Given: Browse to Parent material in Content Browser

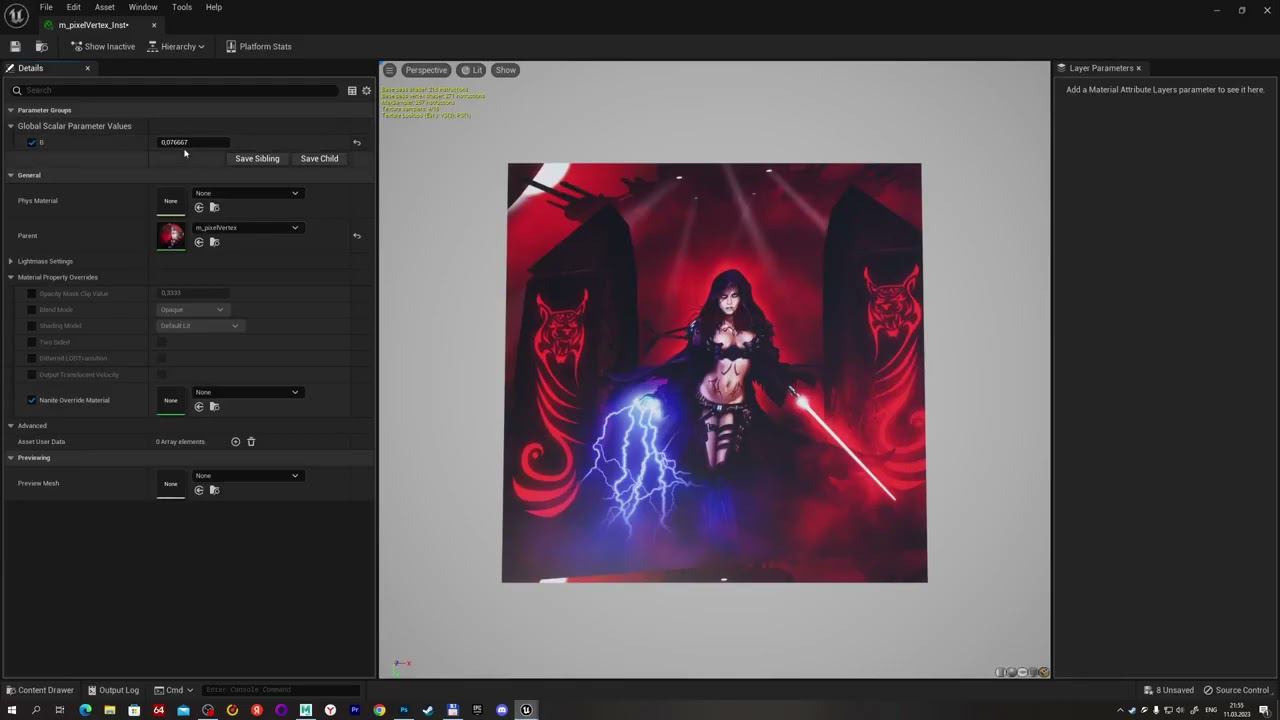Looking at the screenshot, I should coord(214,242).
